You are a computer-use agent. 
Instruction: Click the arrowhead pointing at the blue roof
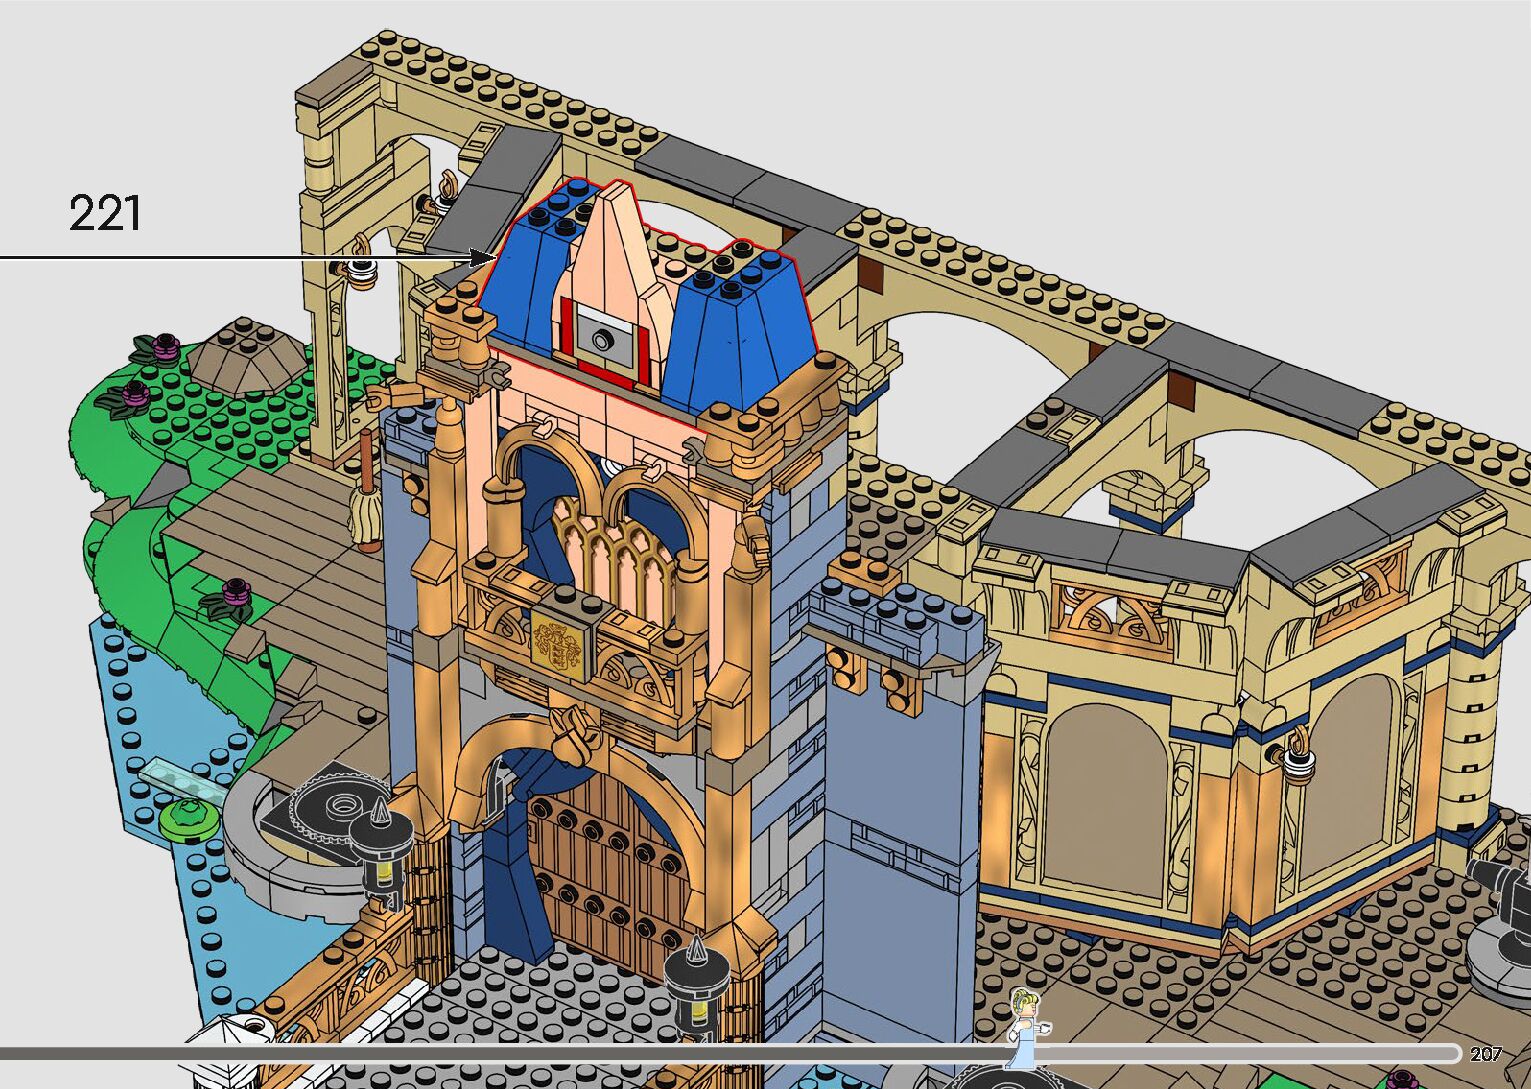point(487,257)
